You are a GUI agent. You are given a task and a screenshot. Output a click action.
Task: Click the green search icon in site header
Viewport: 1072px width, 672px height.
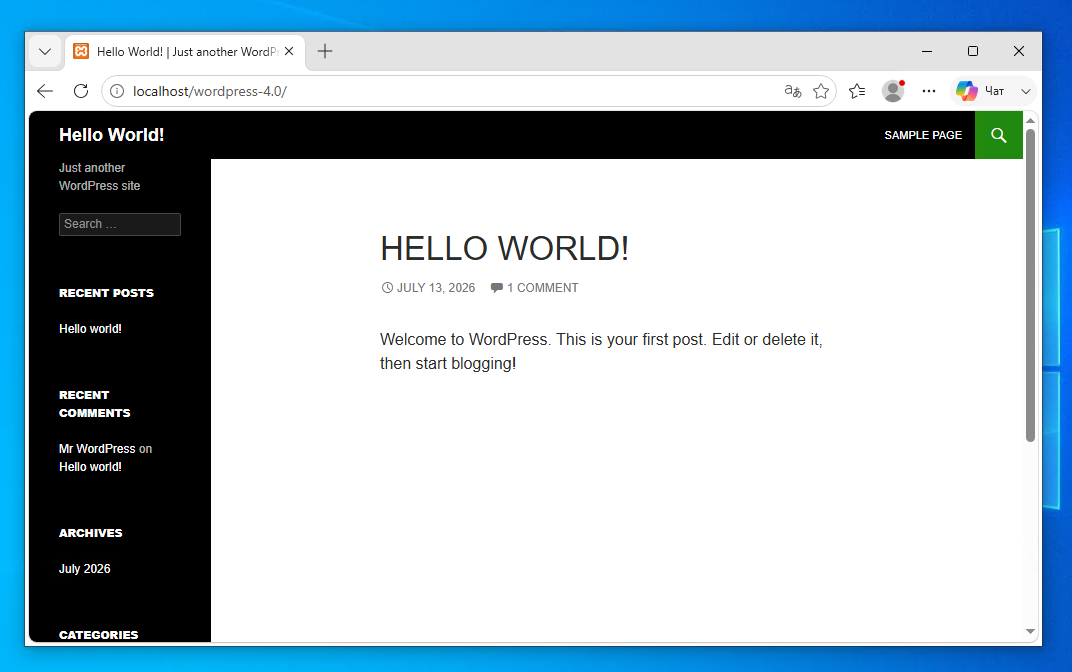pos(998,135)
